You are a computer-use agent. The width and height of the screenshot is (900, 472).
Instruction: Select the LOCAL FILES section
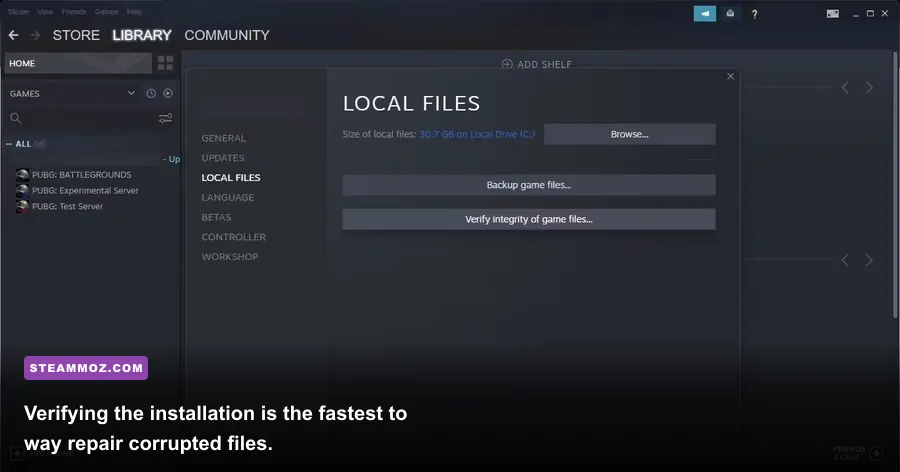[x=231, y=178]
